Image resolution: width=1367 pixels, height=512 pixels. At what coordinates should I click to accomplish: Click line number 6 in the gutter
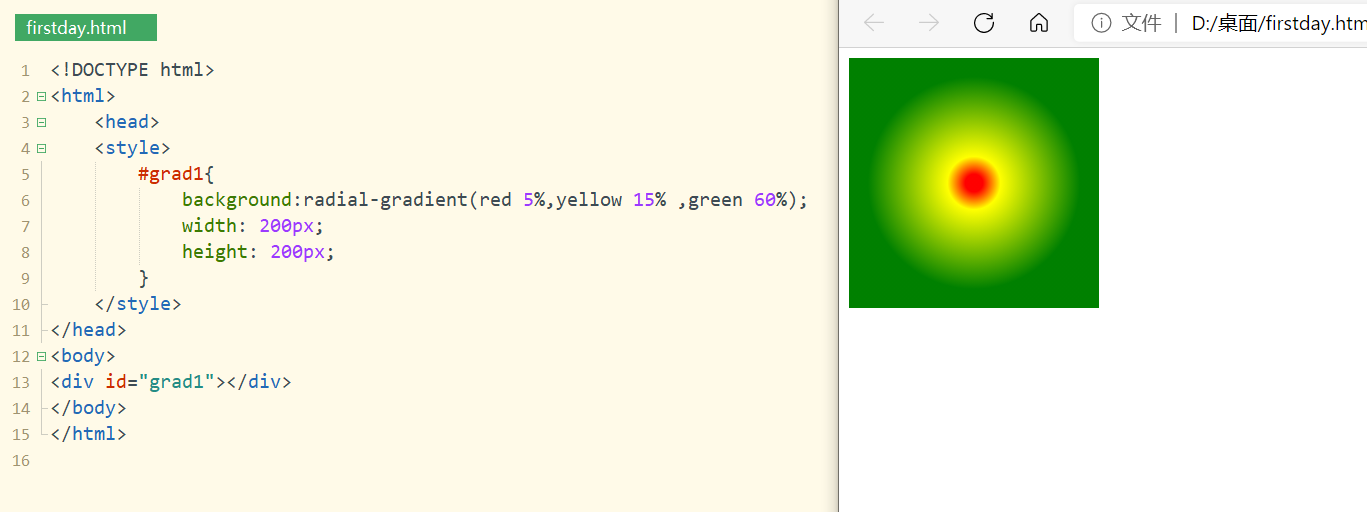[x=25, y=201]
